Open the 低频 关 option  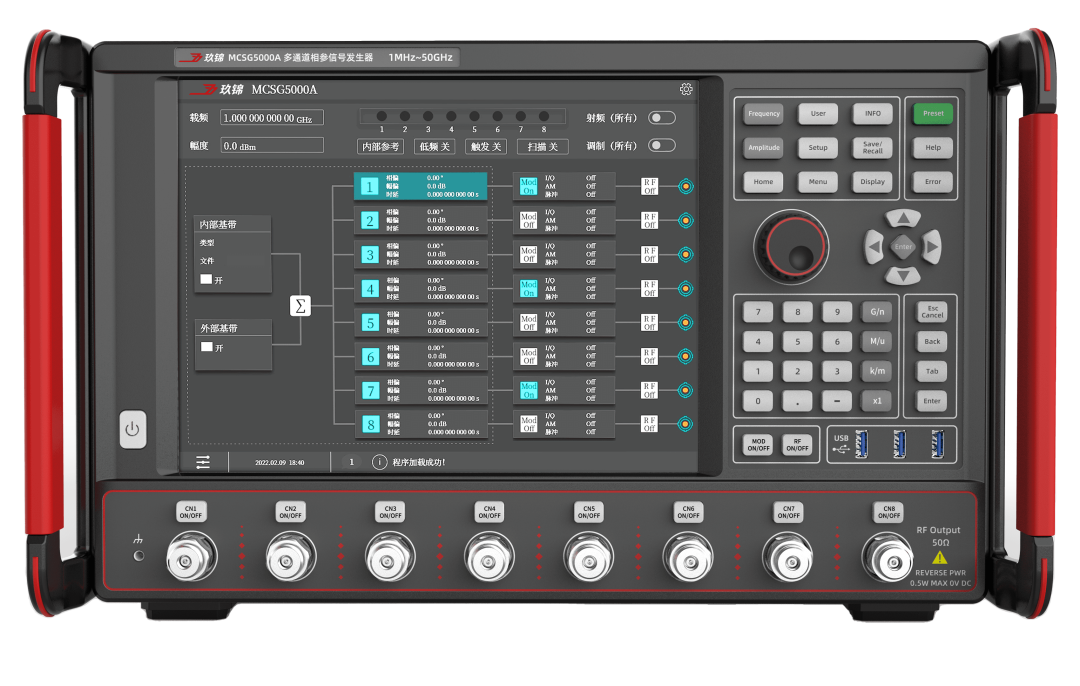coord(435,147)
